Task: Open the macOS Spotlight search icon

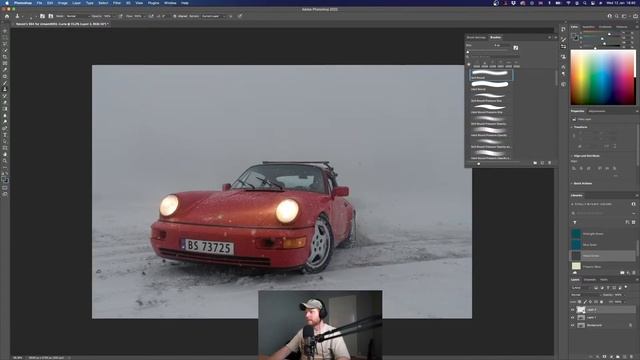Action: pyautogui.click(x=584, y=3)
